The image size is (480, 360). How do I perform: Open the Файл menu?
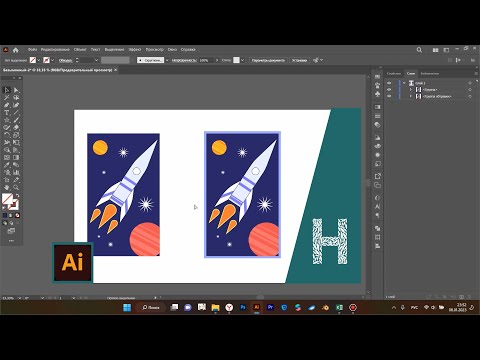coord(32,50)
